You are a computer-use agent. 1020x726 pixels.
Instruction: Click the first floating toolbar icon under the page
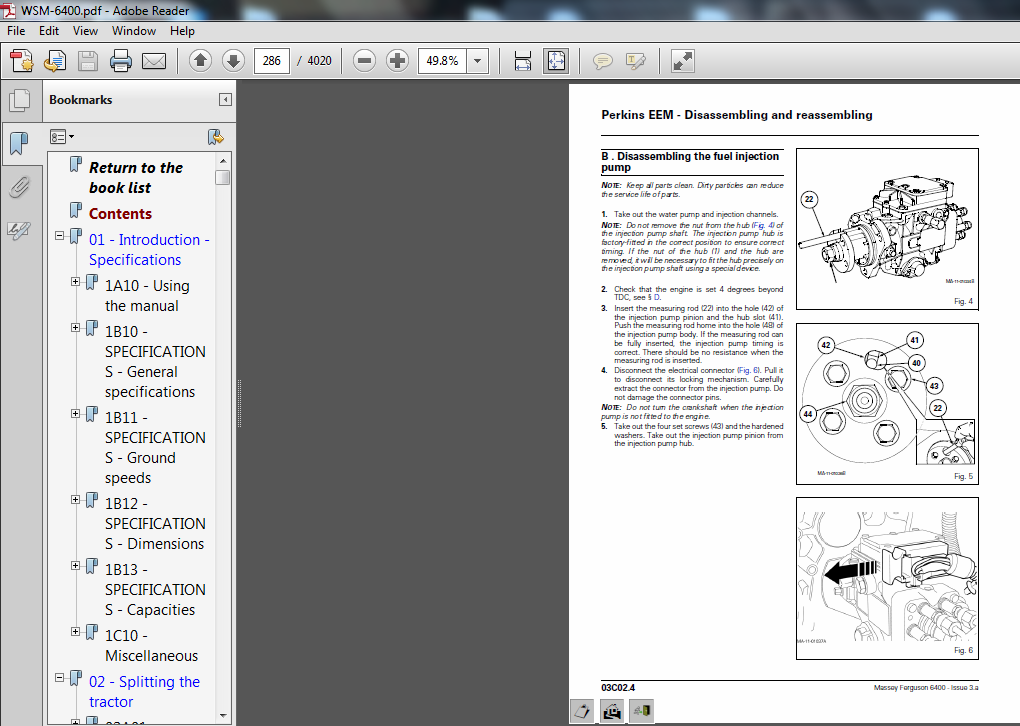click(583, 710)
